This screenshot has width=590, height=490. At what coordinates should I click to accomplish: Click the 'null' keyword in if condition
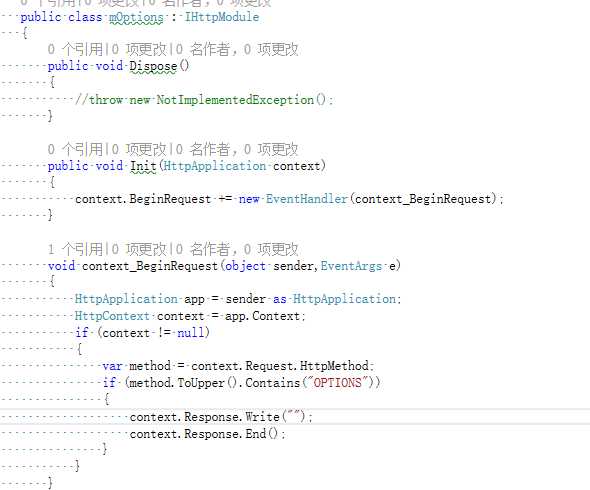[190, 333]
